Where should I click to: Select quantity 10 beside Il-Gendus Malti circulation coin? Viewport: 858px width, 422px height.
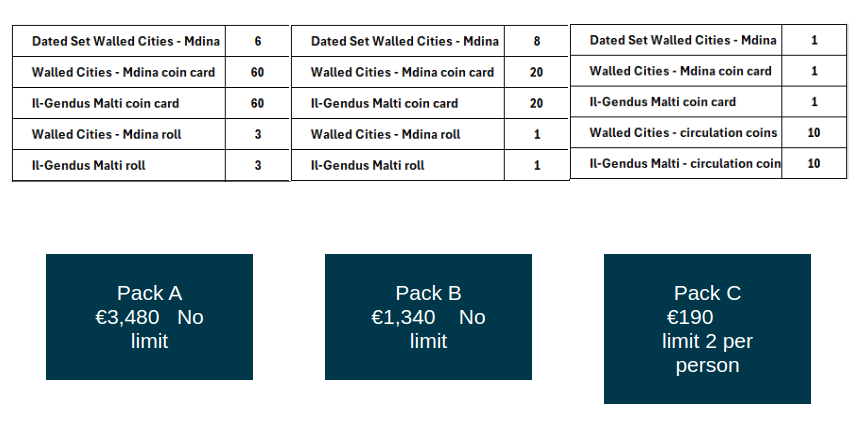pyautogui.click(x=813, y=163)
